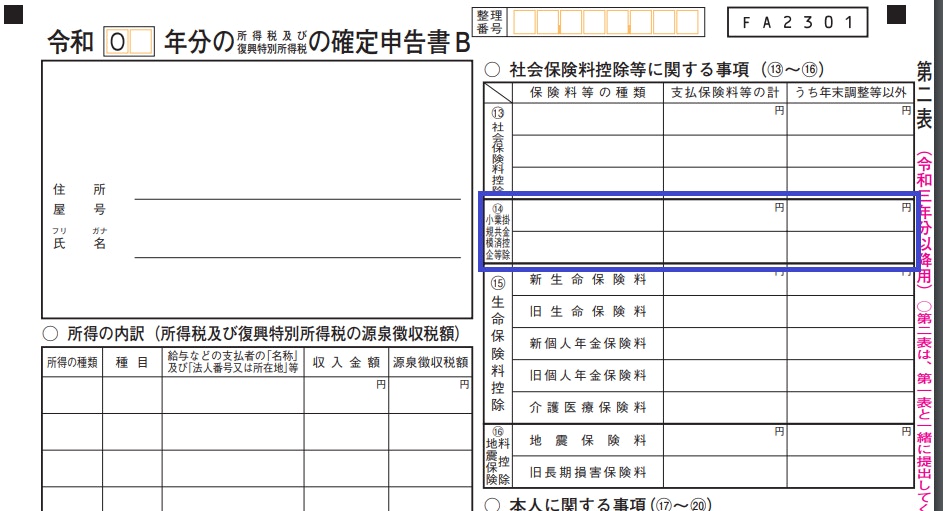Click 旧長期損害保険料 支払保険料等の計 cell
This screenshot has width=943, height=511.
click(x=725, y=473)
